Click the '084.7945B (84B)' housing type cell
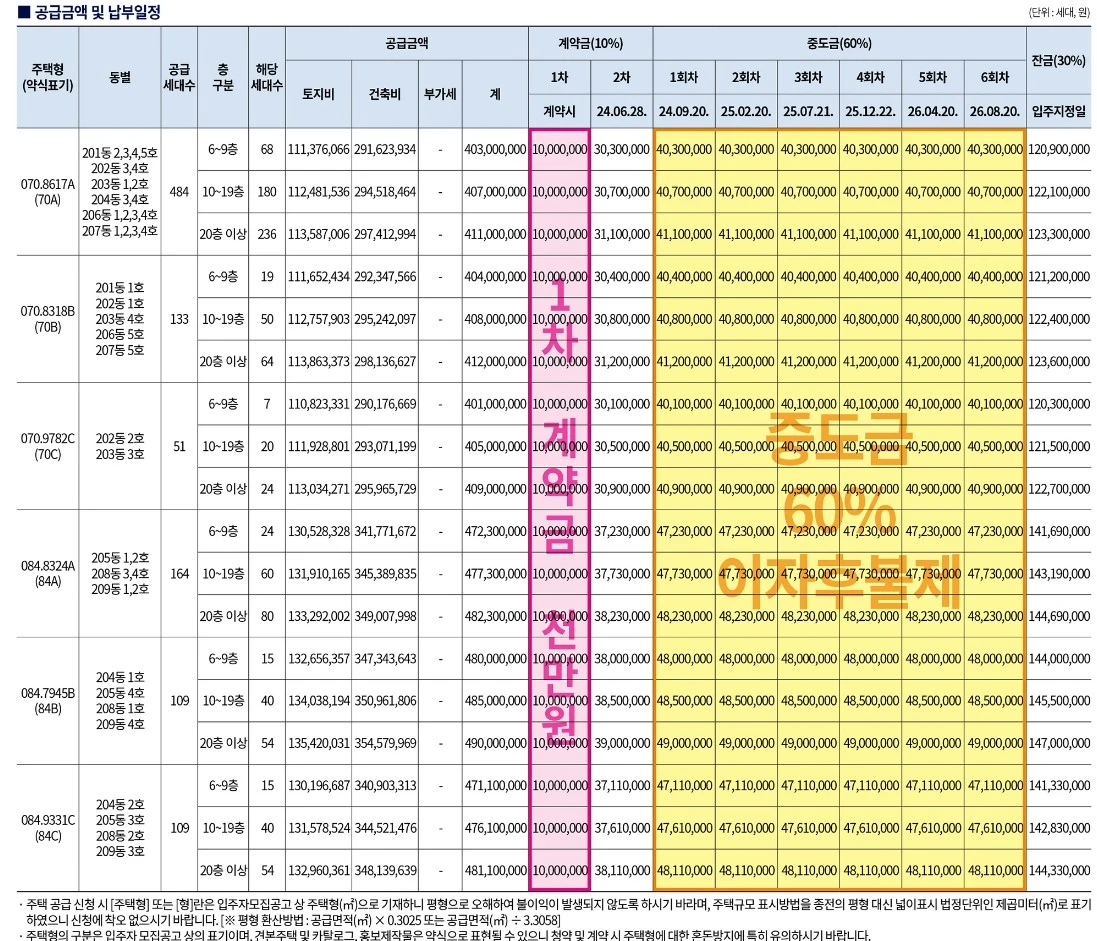Viewport: 1097px width, 941px height. click(48, 700)
